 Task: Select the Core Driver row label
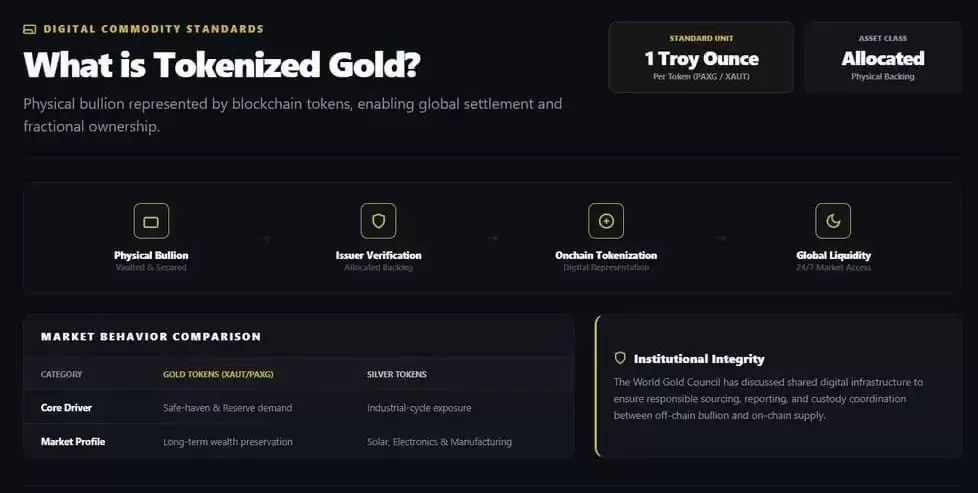pyautogui.click(x=66, y=408)
